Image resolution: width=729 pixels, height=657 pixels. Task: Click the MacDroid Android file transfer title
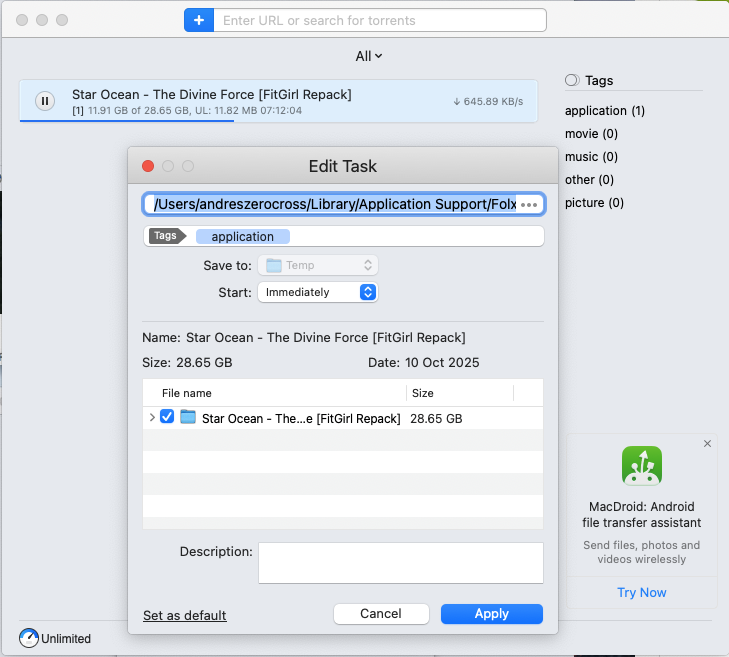tap(642, 514)
